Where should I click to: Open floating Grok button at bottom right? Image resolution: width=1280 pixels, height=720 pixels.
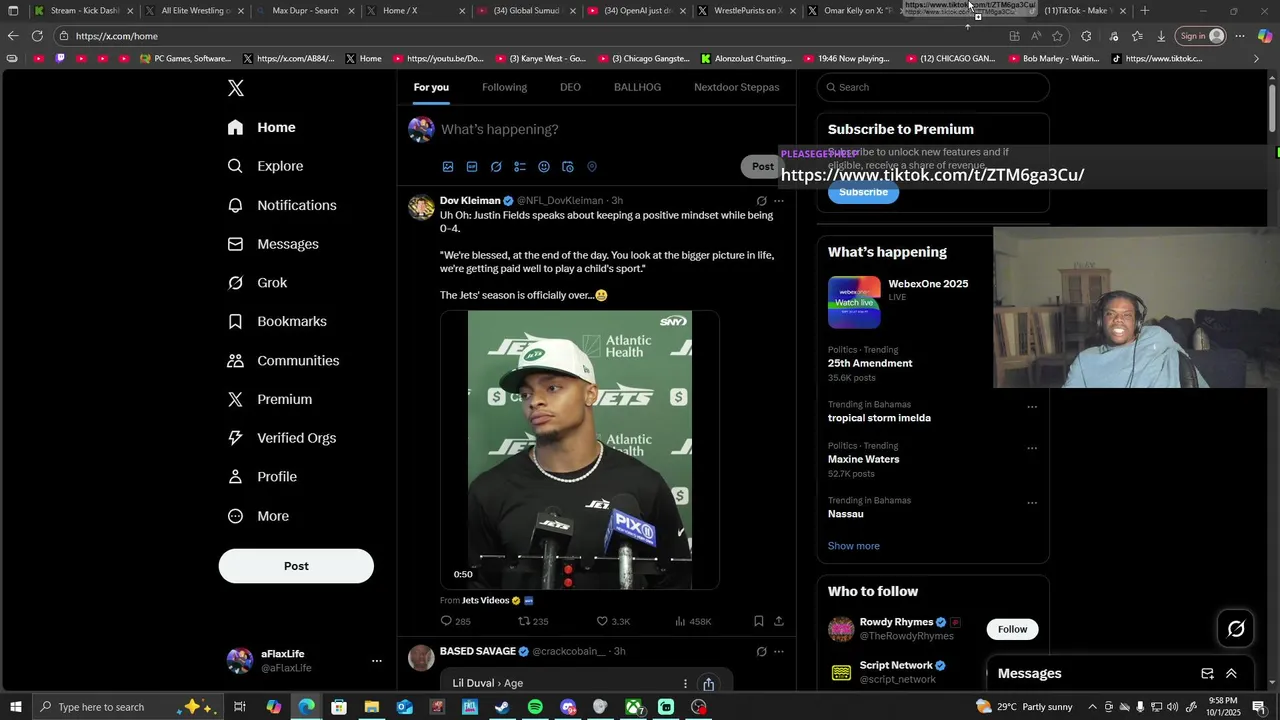pyautogui.click(x=1236, y=629)
